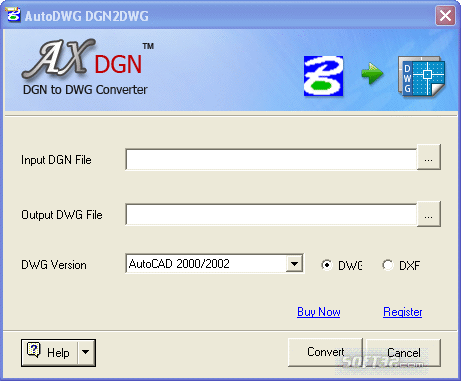Viewport: 461px width, 381px height.
Task: Expand the Help button dropdown arrow
Action: (86, 352)
